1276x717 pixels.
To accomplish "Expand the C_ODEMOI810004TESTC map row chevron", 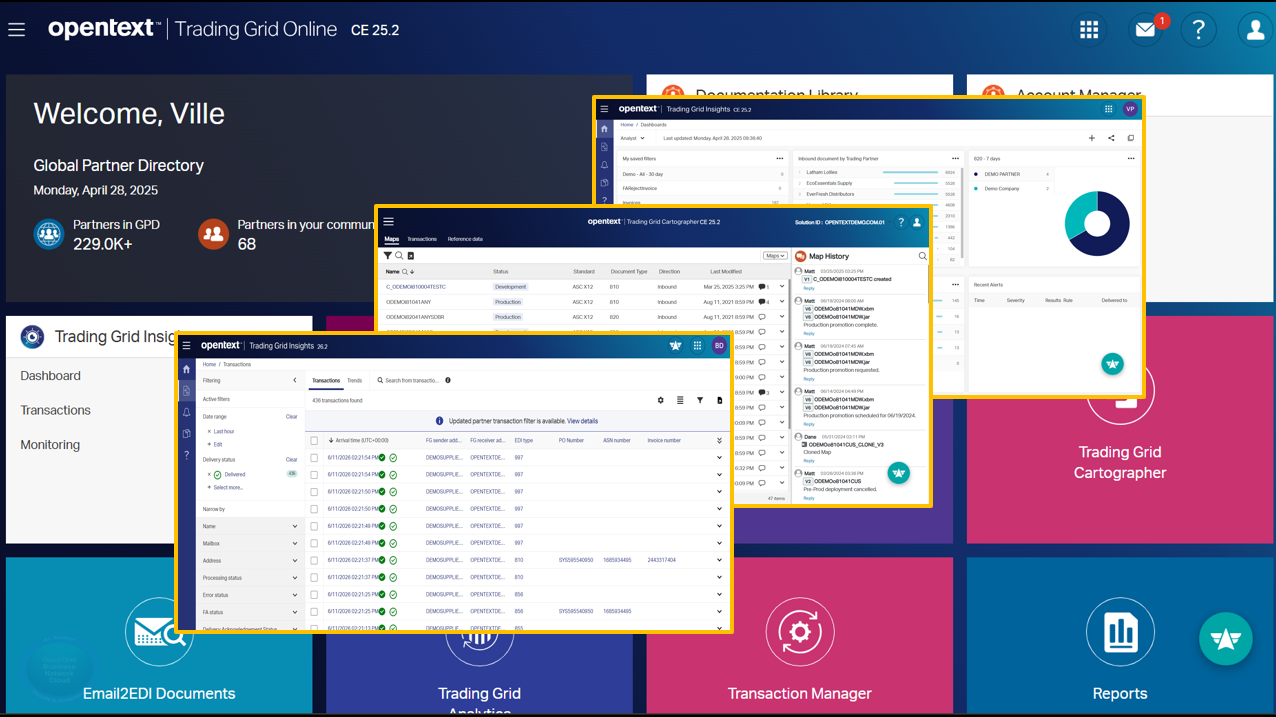I will (x=782, y=287).
